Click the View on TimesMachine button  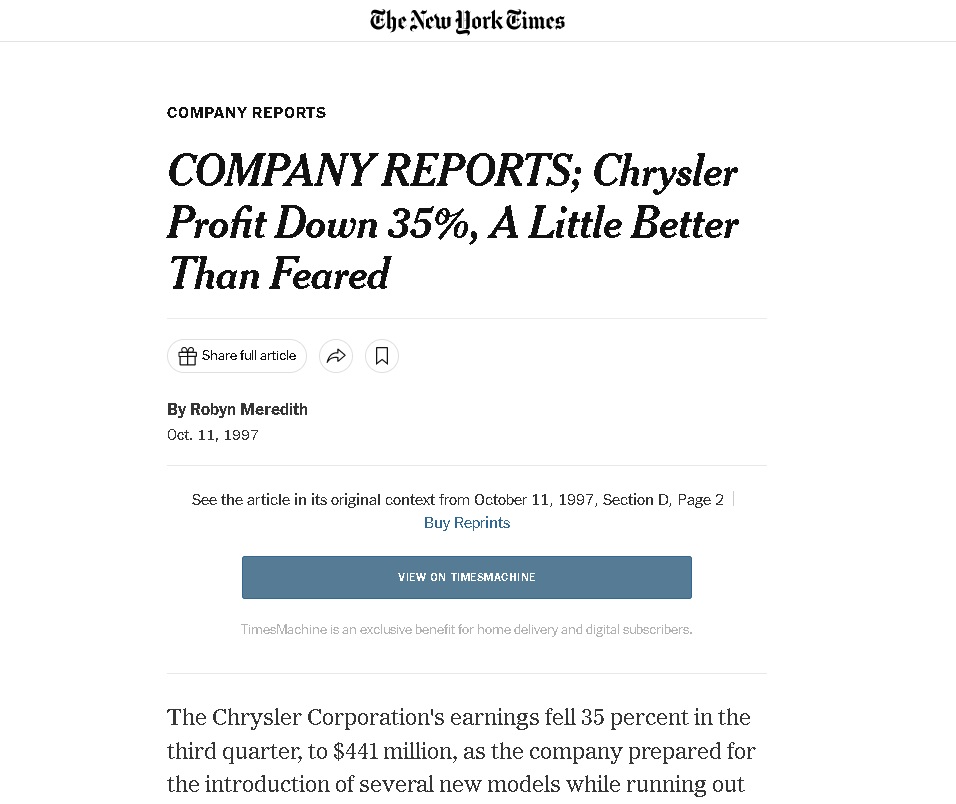[x=466, y=577]
